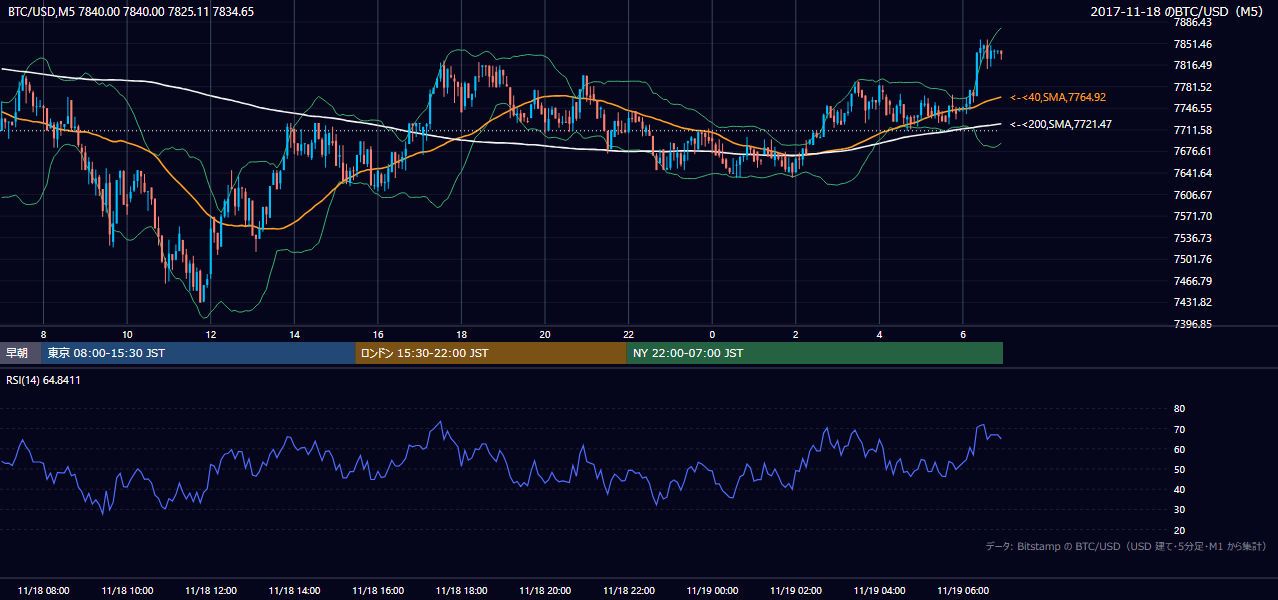This screenshot has height=600, width=1278.
Task: Click price axis label 7816.49
Action: point(1193,65)
